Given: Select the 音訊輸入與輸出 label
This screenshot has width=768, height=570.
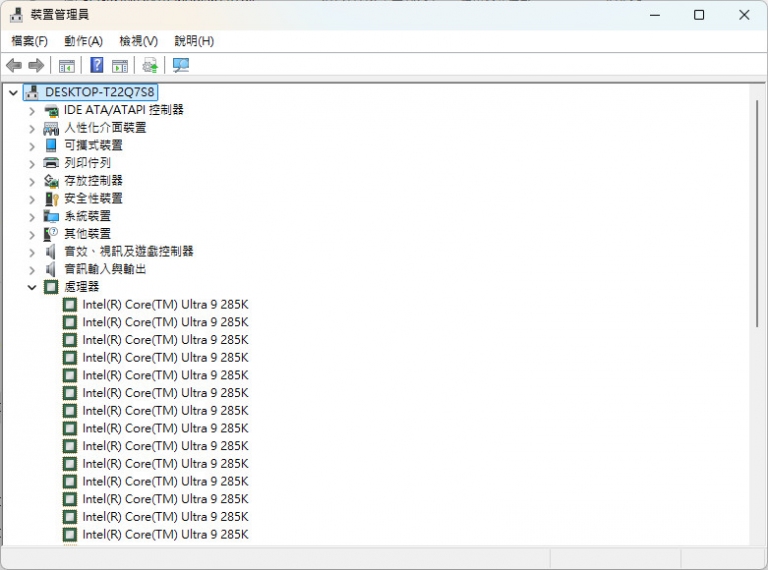Looking at the screenshot, I should (105, 269).
